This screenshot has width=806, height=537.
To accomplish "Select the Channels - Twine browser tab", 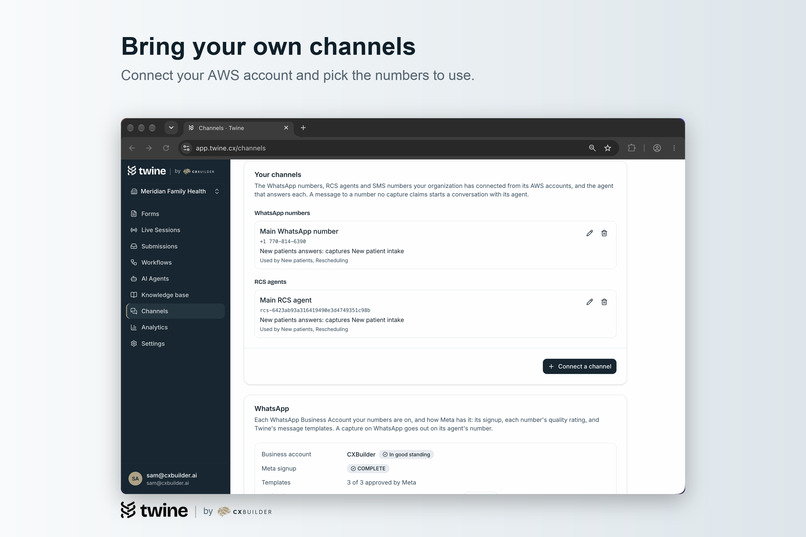I will [x=238, y=128].
